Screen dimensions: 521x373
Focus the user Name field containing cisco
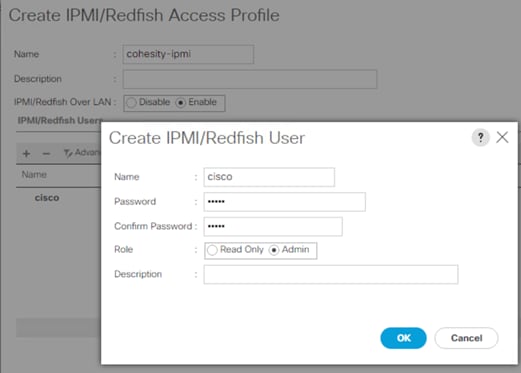tap(269, 177)
